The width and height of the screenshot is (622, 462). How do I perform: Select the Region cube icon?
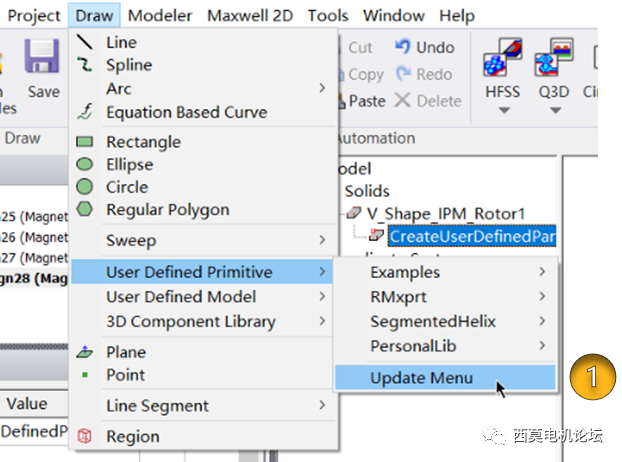point(86,436)
